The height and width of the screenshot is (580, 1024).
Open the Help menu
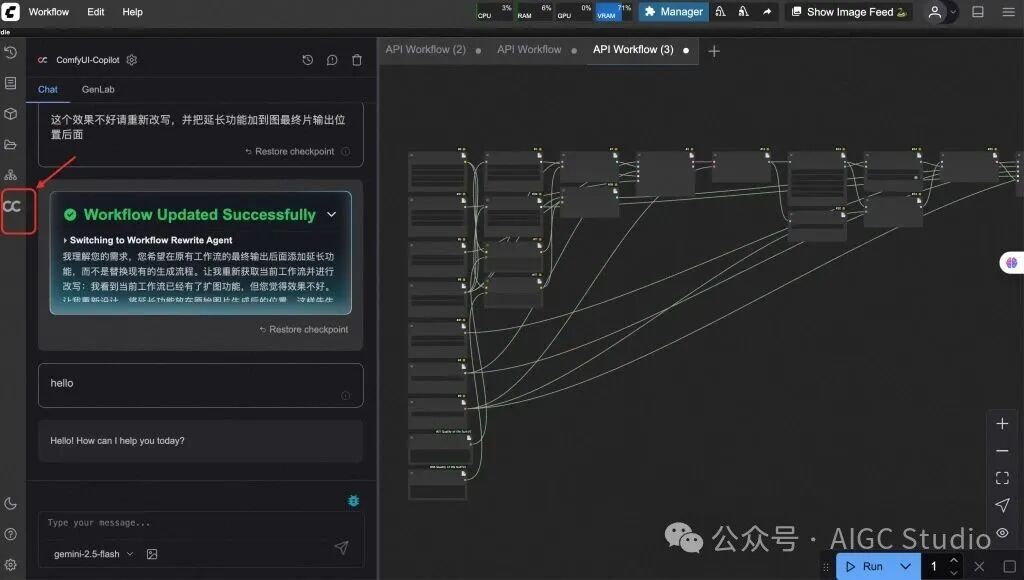pyautogui.click(x=132, y=12)
